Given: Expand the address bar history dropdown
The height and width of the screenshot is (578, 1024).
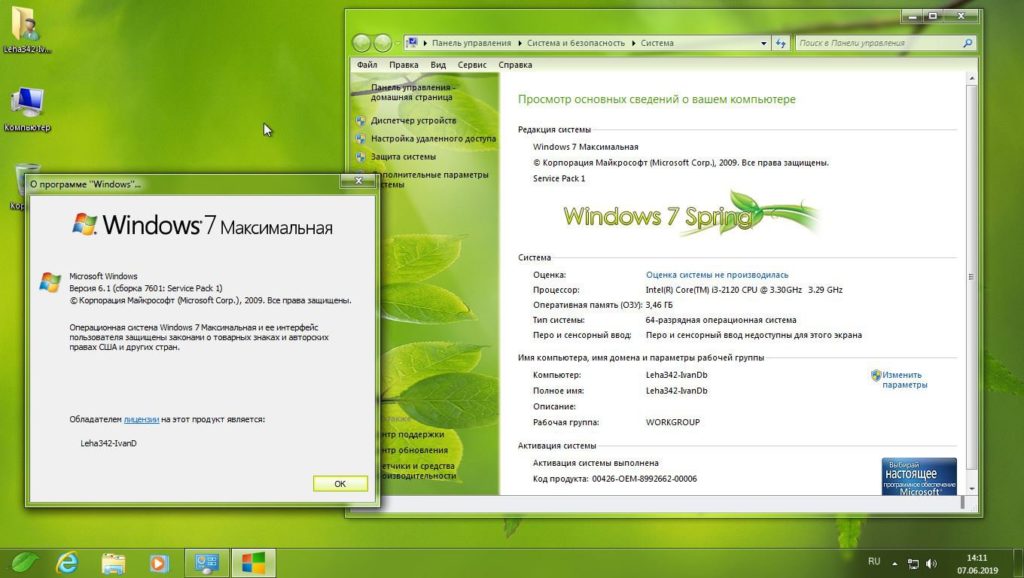Looking at the screenshot, I should pos(763,43).
